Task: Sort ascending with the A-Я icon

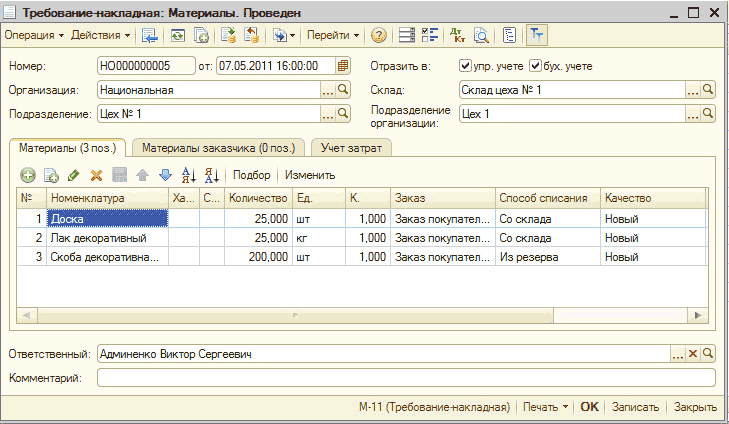Action: click(x=188, y=175)
